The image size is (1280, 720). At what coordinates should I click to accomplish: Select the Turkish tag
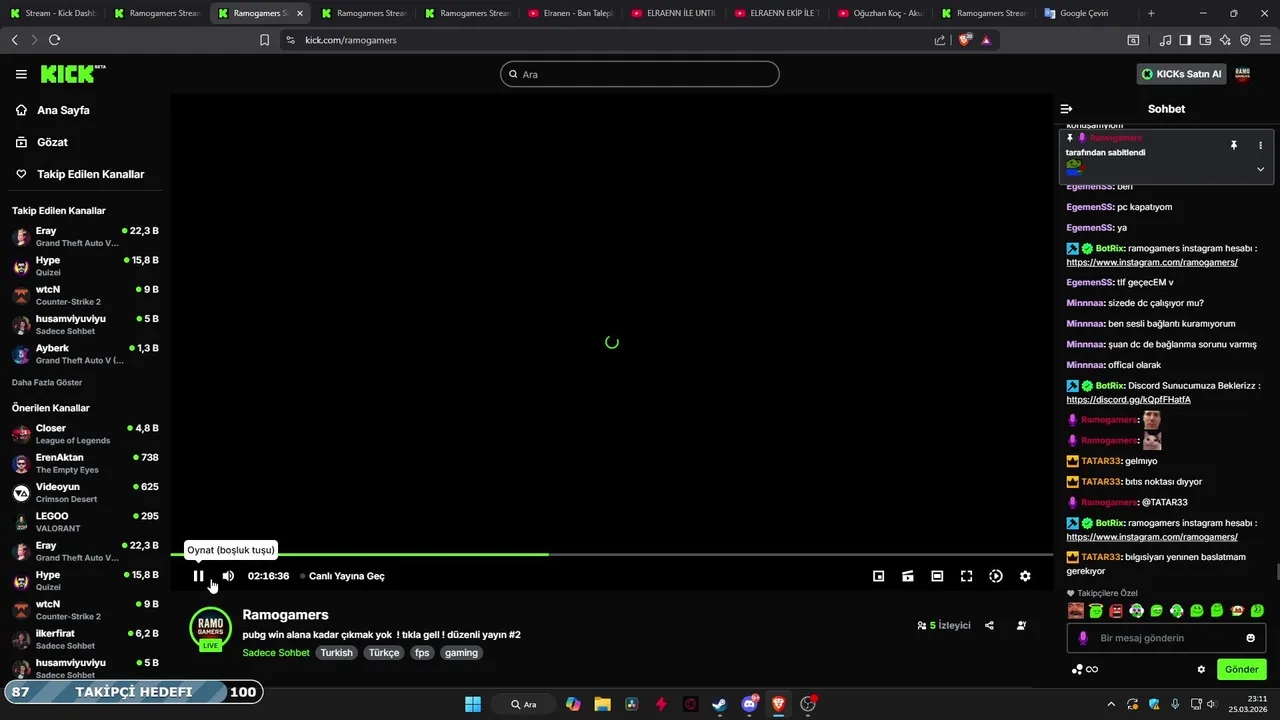coord(337,653)
